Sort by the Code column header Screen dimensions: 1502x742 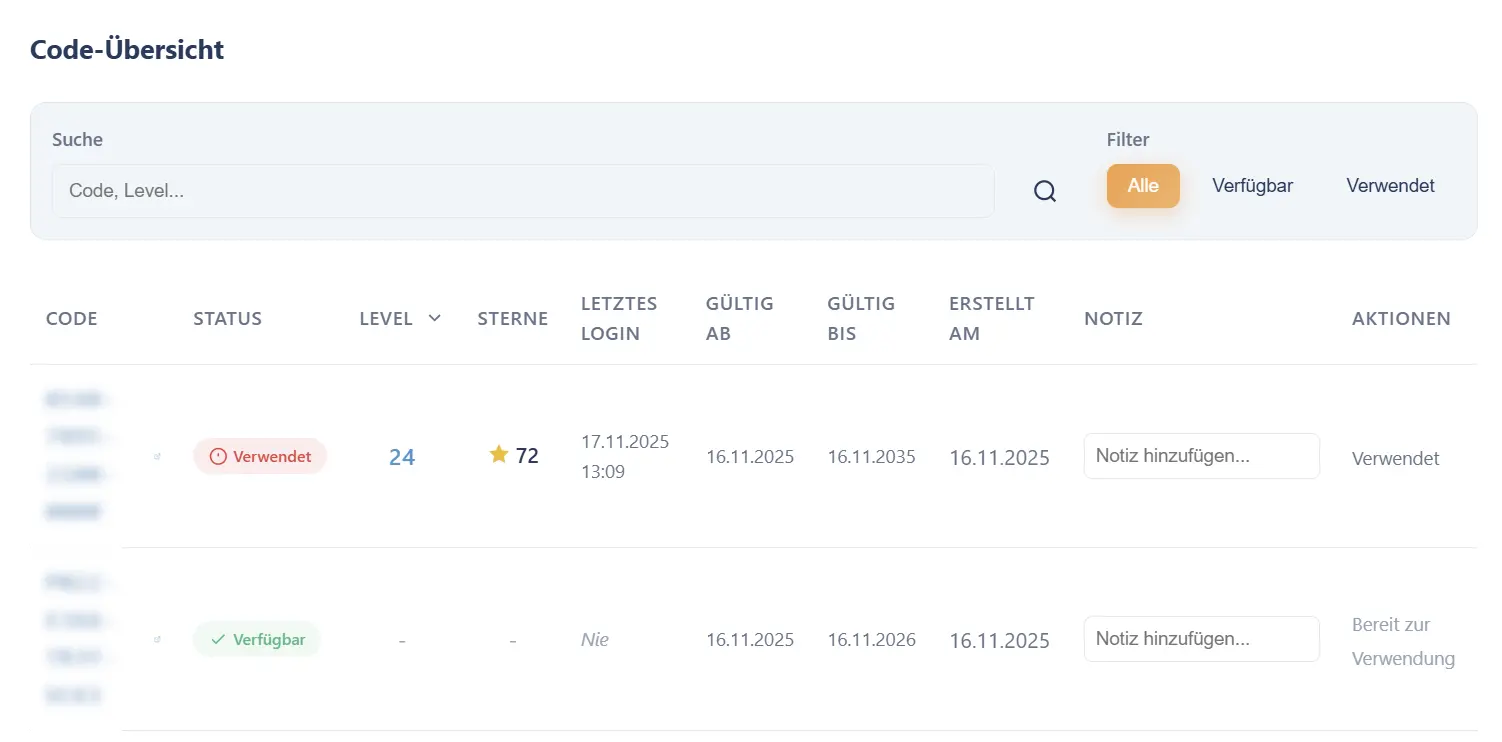point(72,319)
